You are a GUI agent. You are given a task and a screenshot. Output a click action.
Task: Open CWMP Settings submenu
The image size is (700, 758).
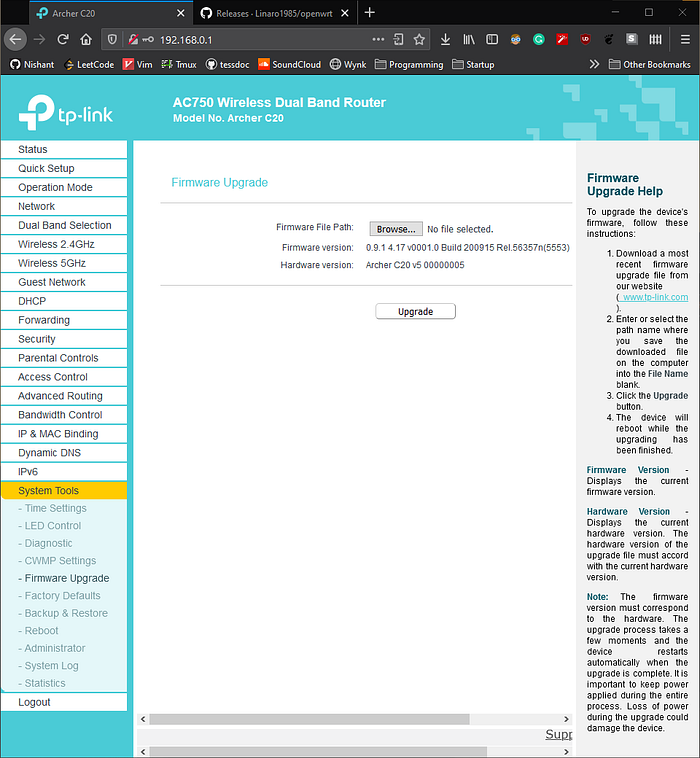57,560
